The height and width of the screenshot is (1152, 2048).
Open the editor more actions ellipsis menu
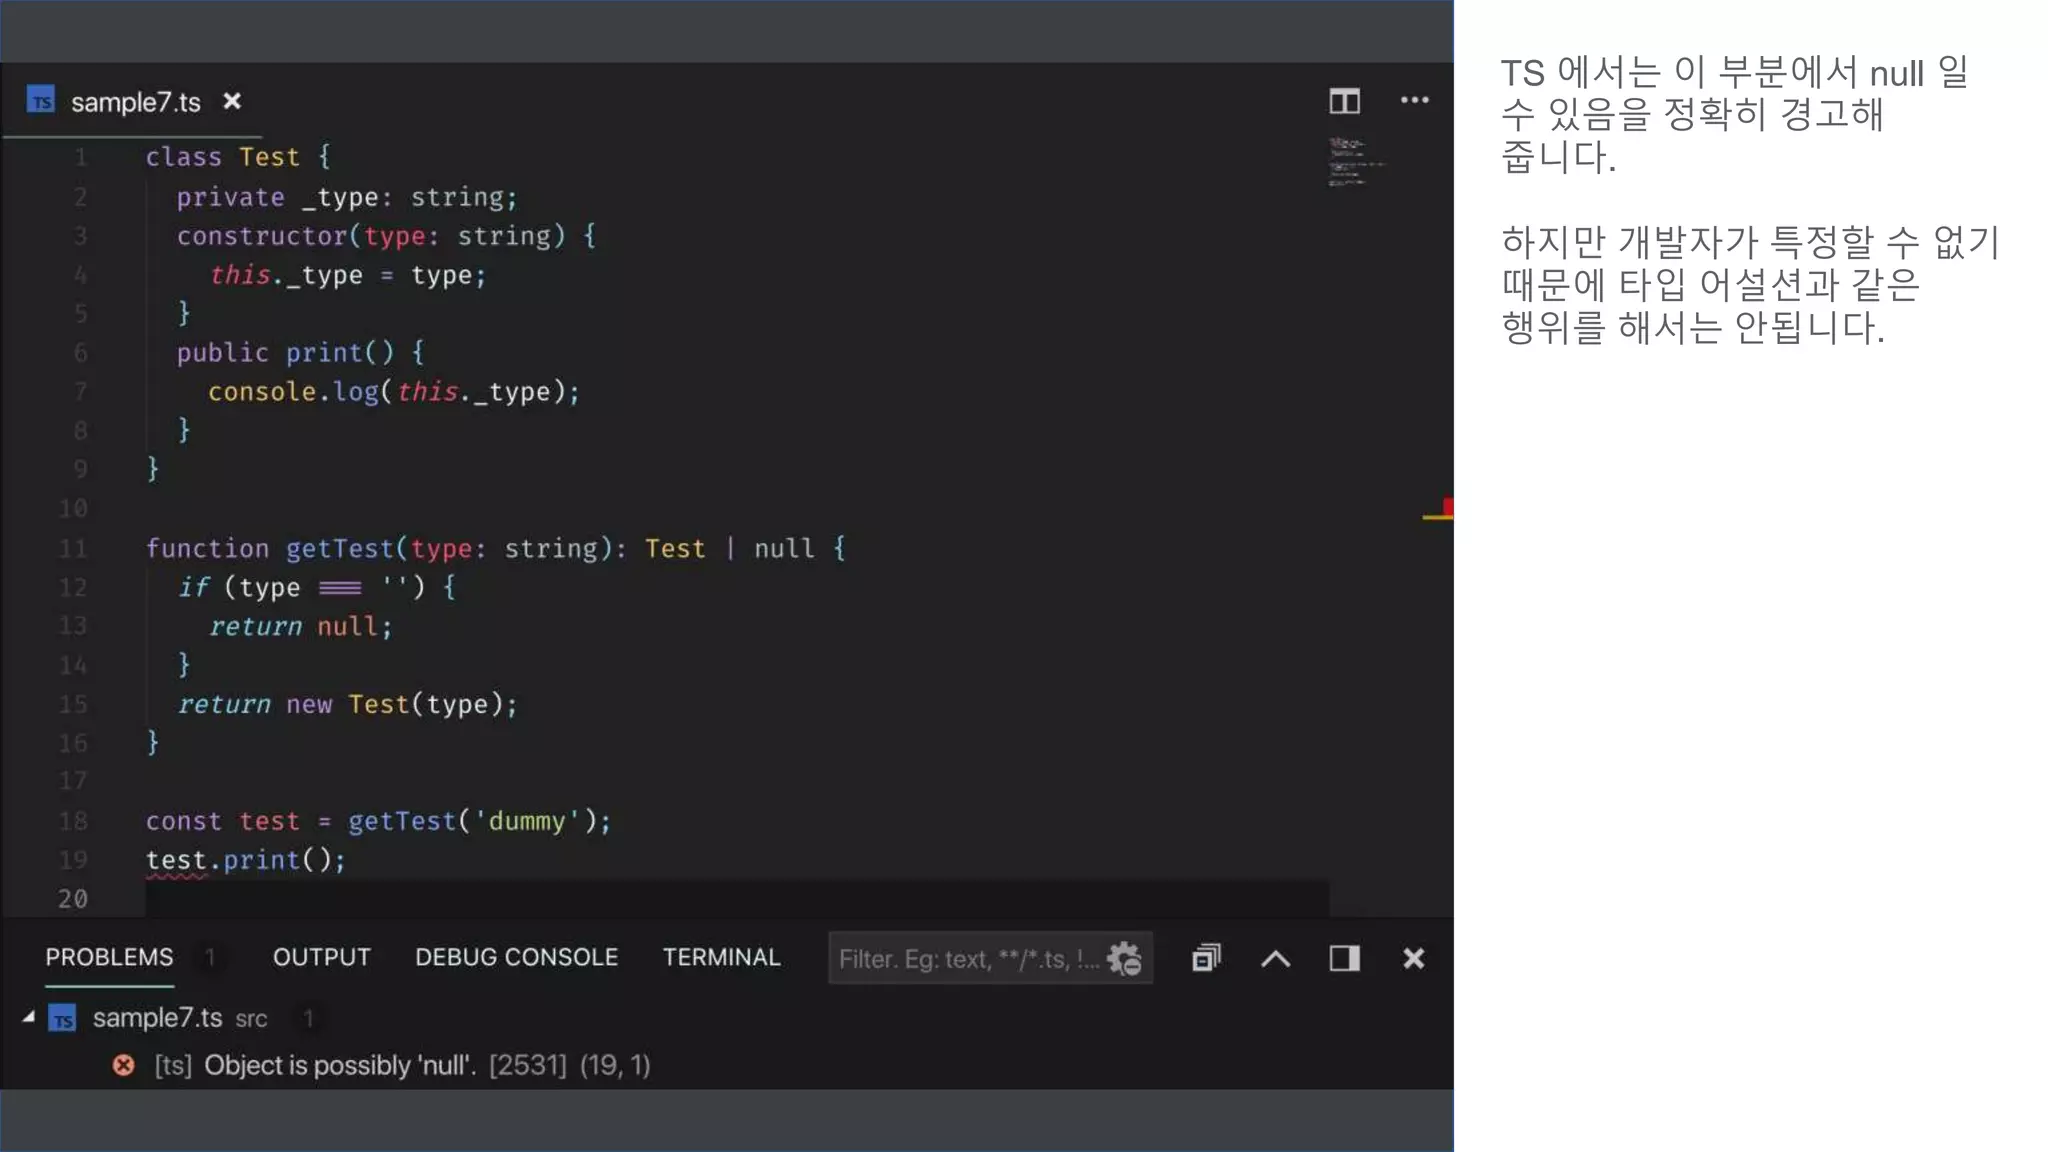(1414, 100)
